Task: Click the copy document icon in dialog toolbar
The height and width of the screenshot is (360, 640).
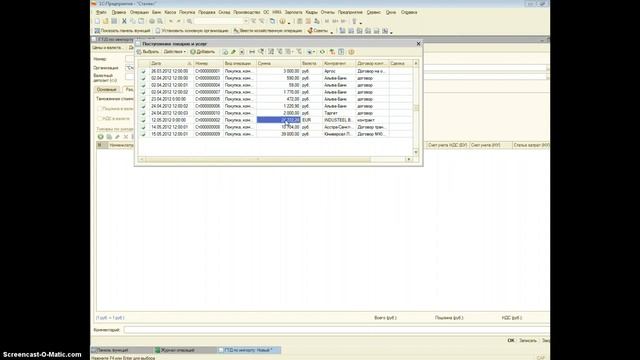Action: tap(225, 52)
